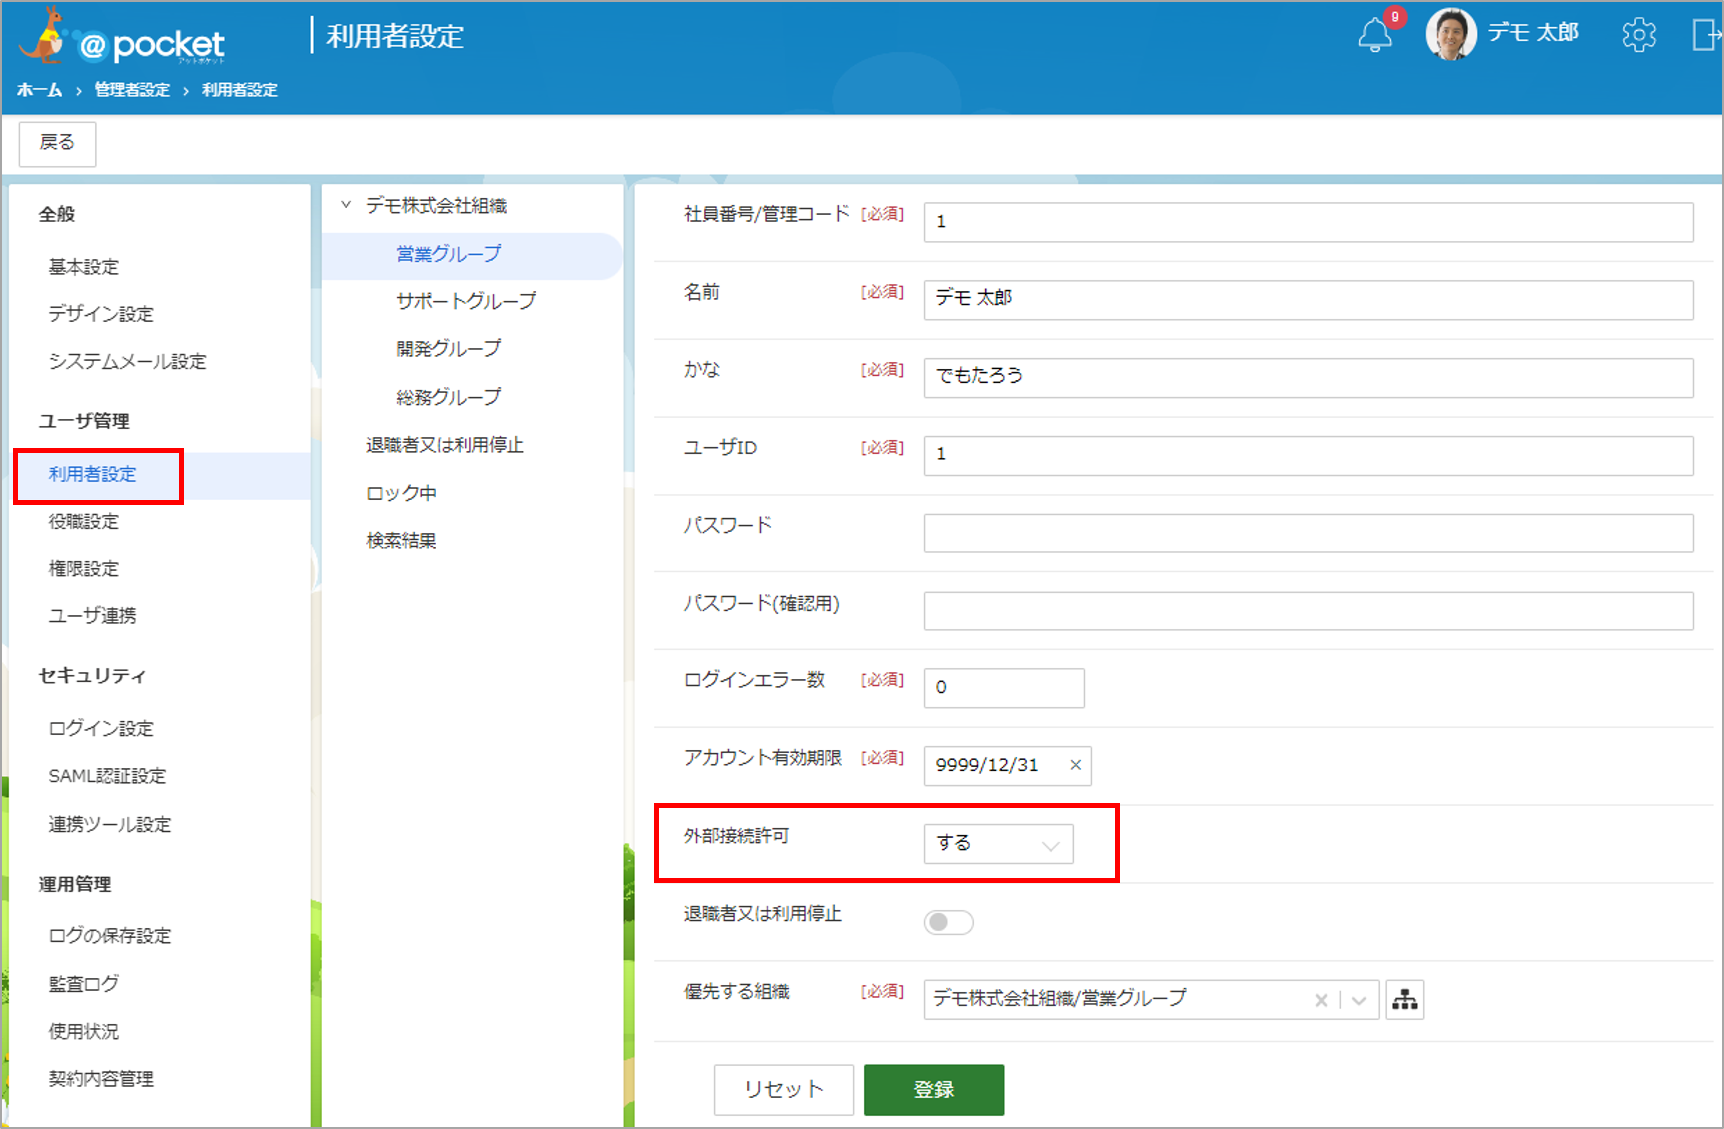Viewport: 1724px width, 1129px height.
Task: Expand the 優先する組織 dropdown arrow
Action: (x=1359, y=1000)
